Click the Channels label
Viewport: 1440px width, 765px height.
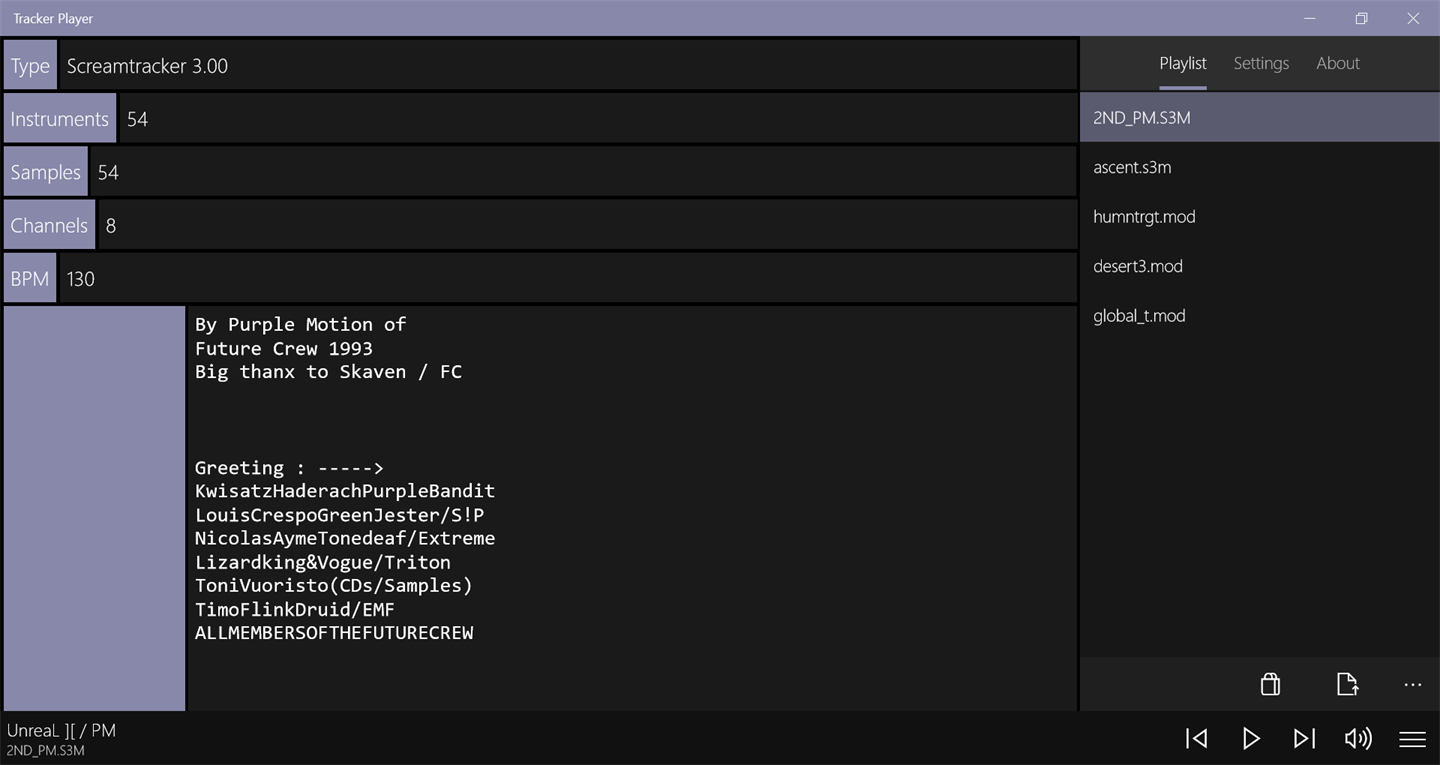[49, 225]
